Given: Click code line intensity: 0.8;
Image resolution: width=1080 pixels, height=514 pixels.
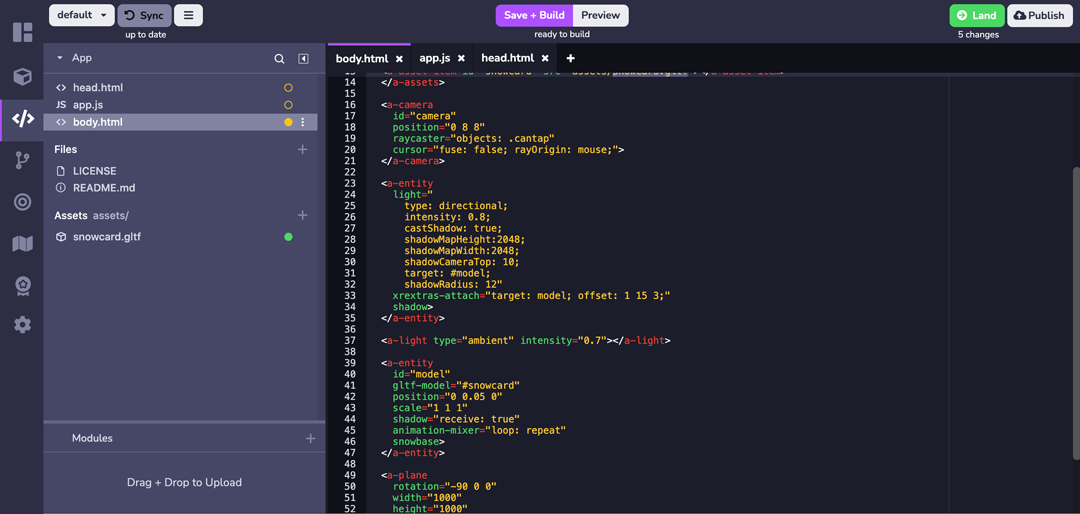Looking at the screenshot, I should [447, 216].
